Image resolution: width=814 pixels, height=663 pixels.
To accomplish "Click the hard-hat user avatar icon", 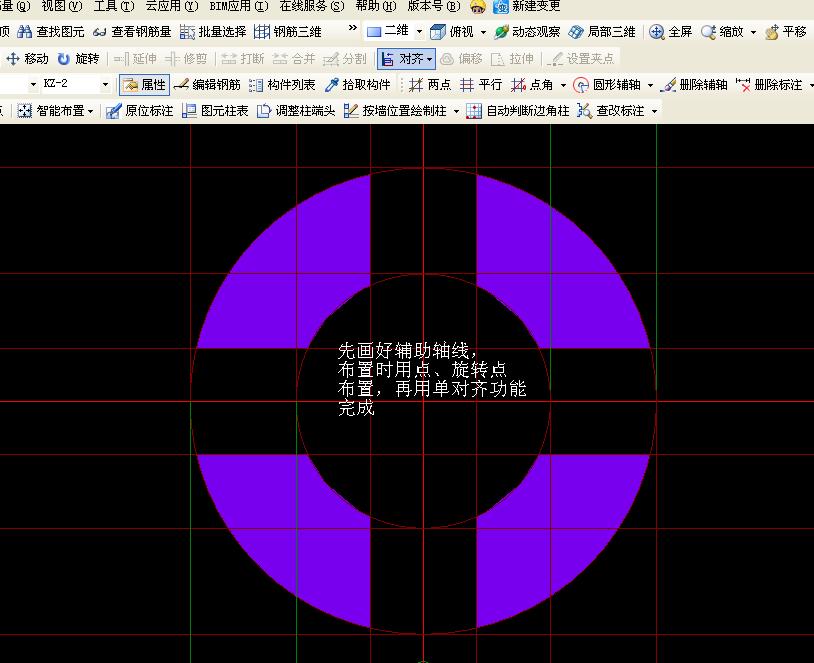I will [478, 6].
